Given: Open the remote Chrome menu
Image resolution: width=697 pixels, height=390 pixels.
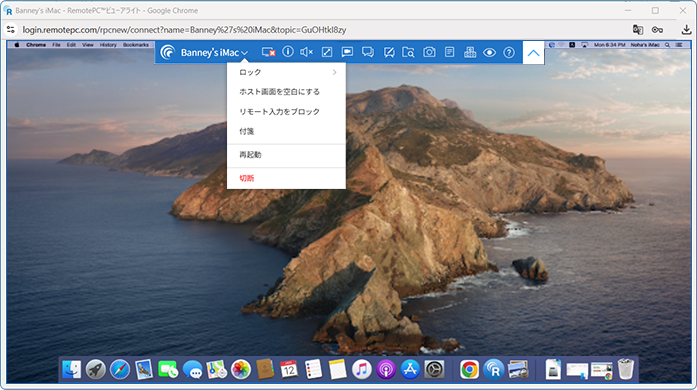Looking at the screenshot, I should pos(36,45).
